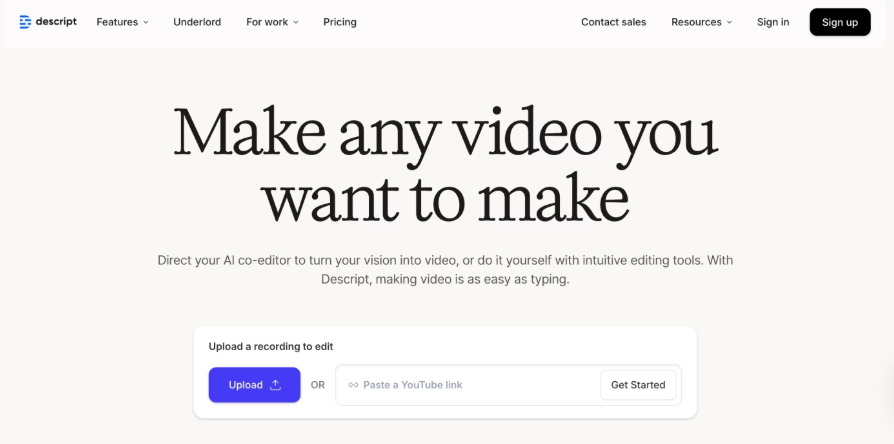Click the 'Upload a recording to edit' label

(x=270, y=346)
